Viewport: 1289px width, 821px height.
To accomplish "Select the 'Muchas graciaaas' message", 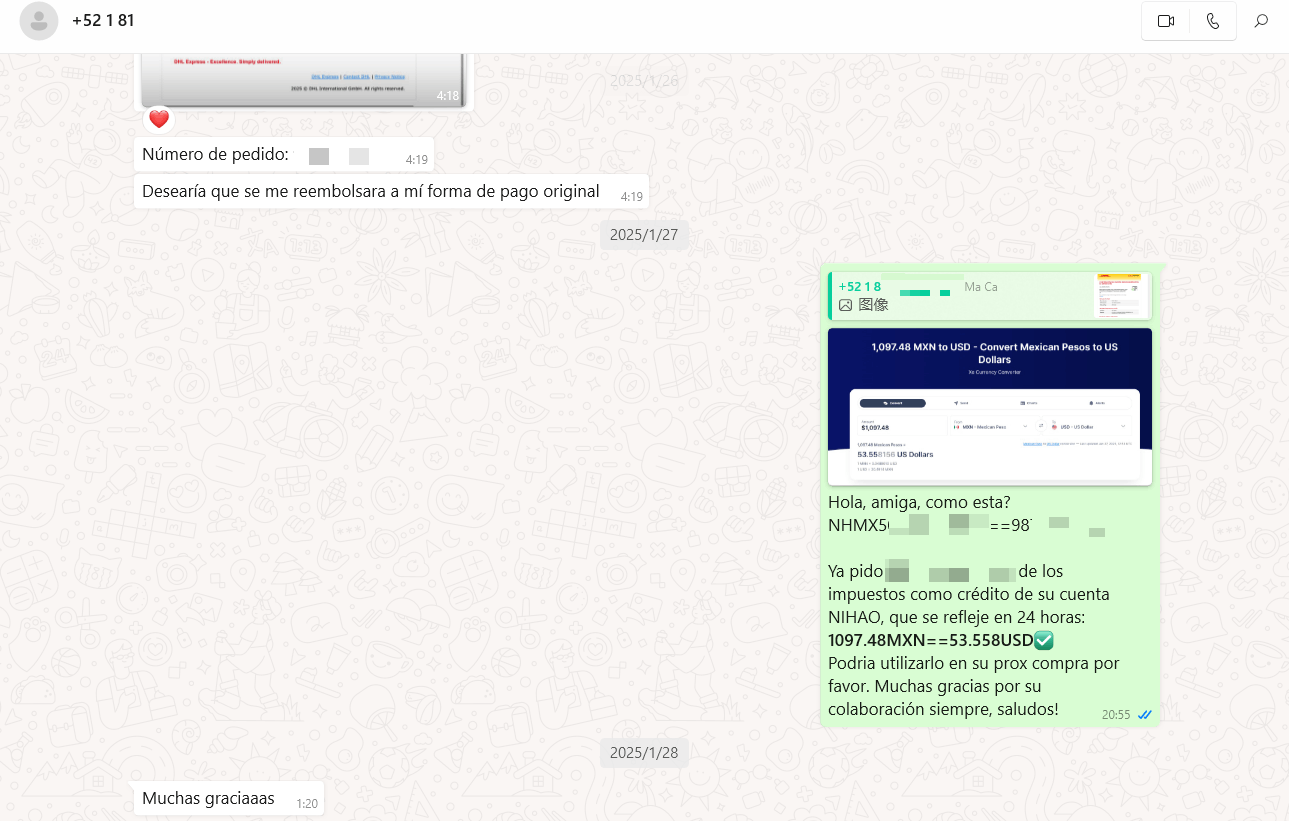I will tap(229, 798).
